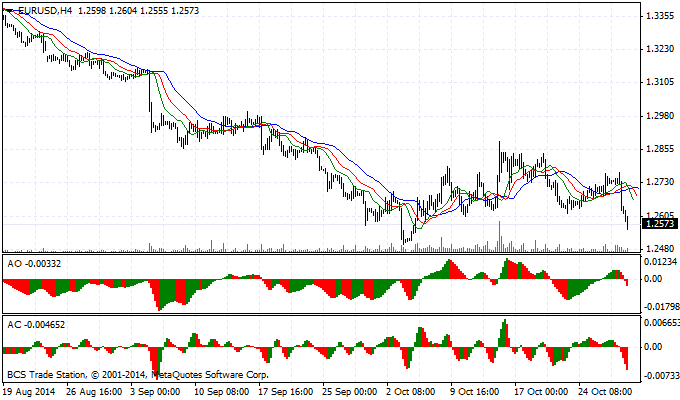The height and width of the screenshot is (400, 680).
Task: Click the BCS Trade Station copyright text
Action: coord(138,374)
